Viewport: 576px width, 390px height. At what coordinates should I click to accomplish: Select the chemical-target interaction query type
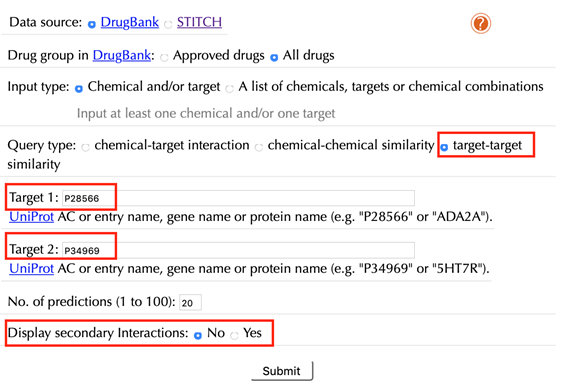click(85, 148)
